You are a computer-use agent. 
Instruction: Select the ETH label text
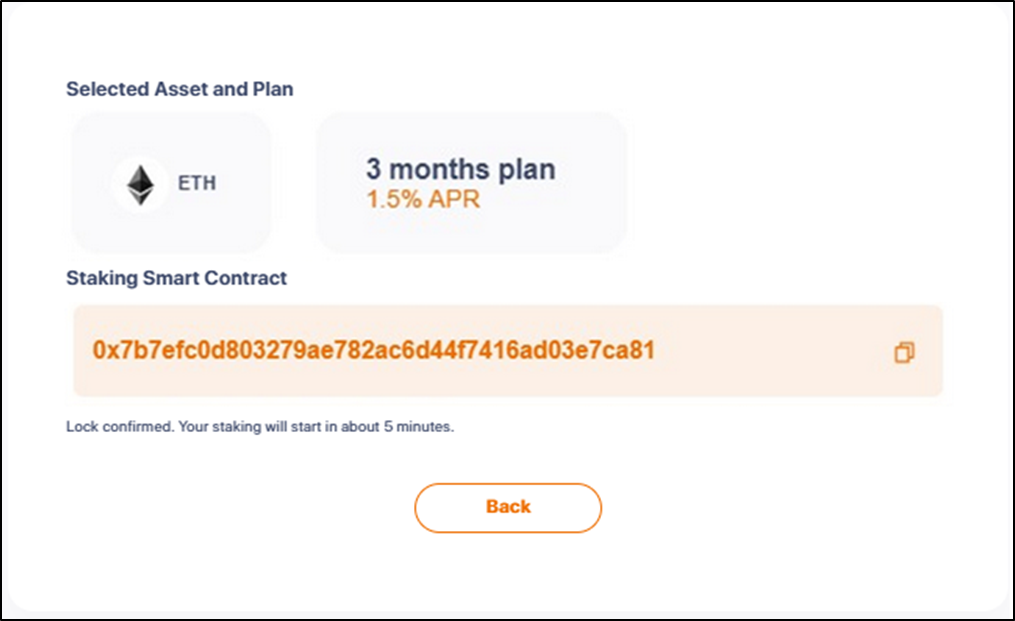(197, 183)
